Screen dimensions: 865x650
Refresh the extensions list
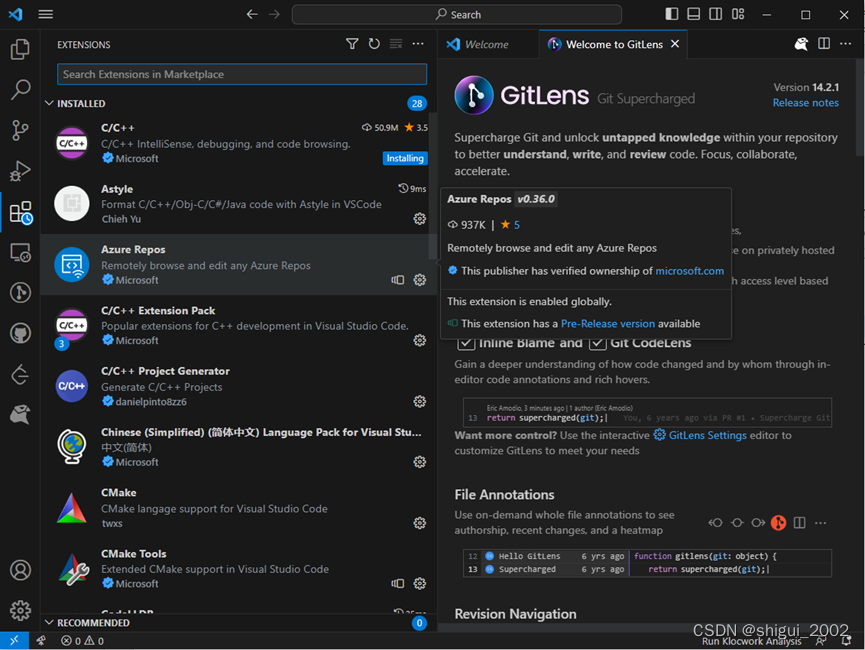tap(374, 44)
